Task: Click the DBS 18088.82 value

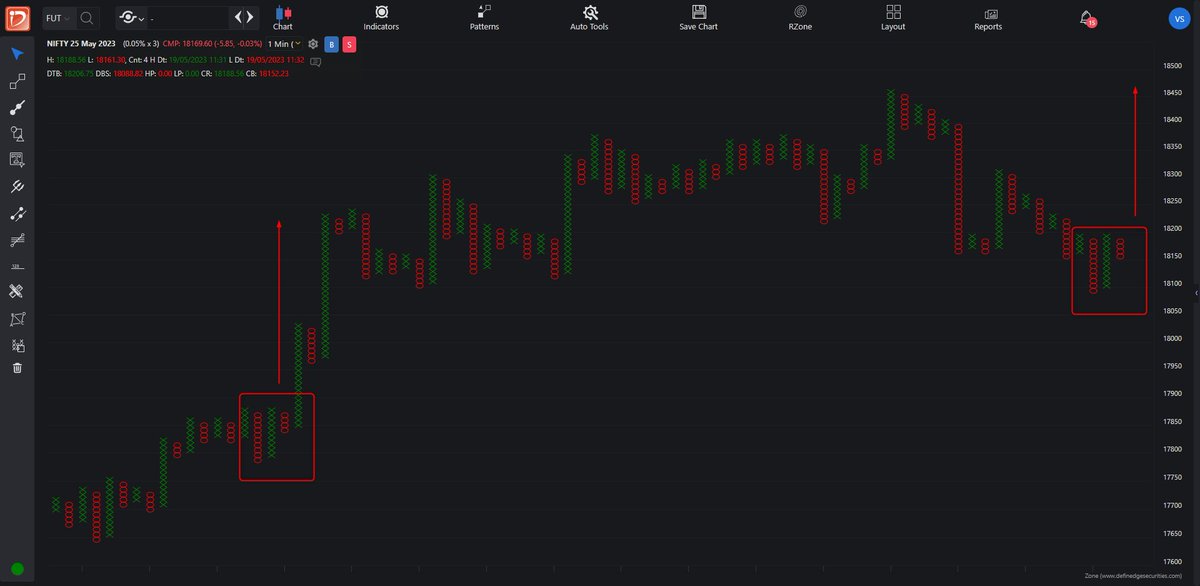Action: (x=119, y=74)
